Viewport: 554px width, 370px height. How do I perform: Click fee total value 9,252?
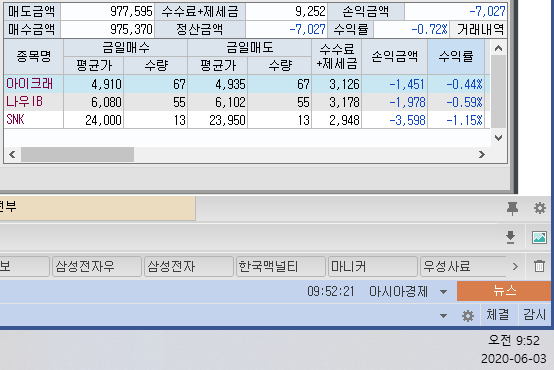[x=310, y=11]
